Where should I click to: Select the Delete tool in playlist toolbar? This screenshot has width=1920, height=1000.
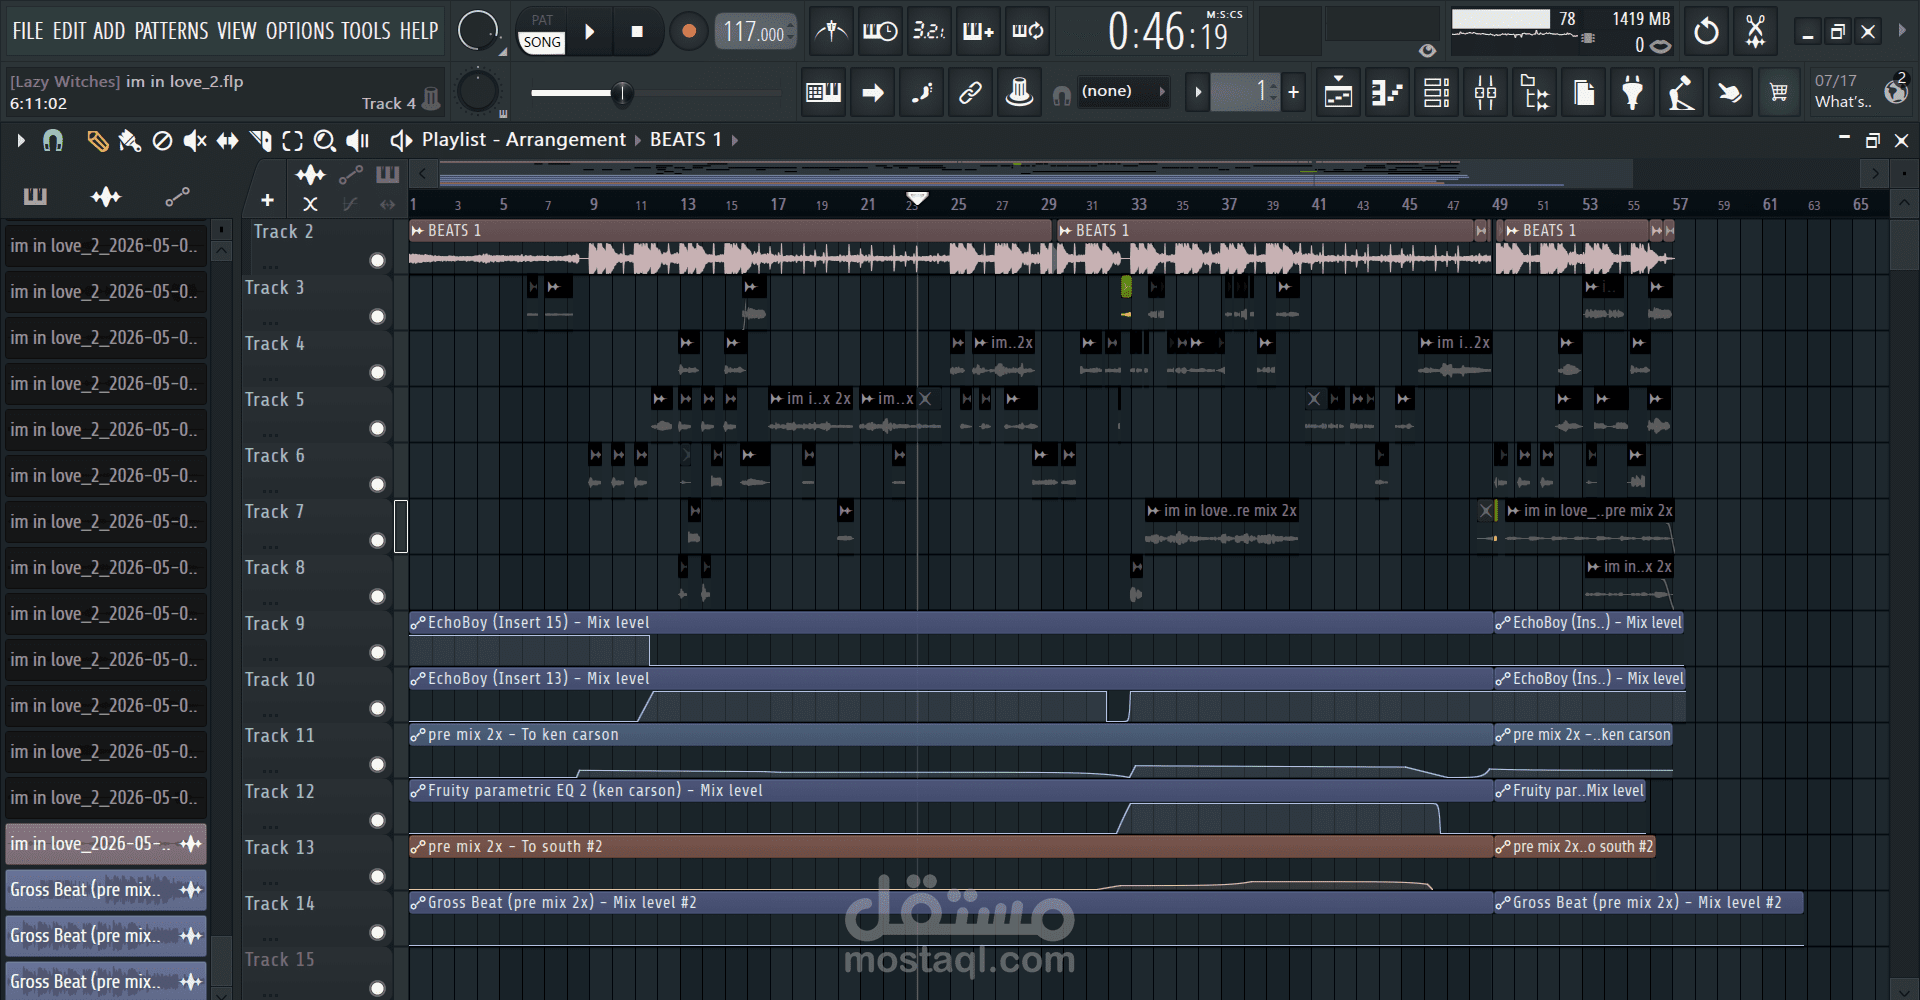tap(162, 141)
